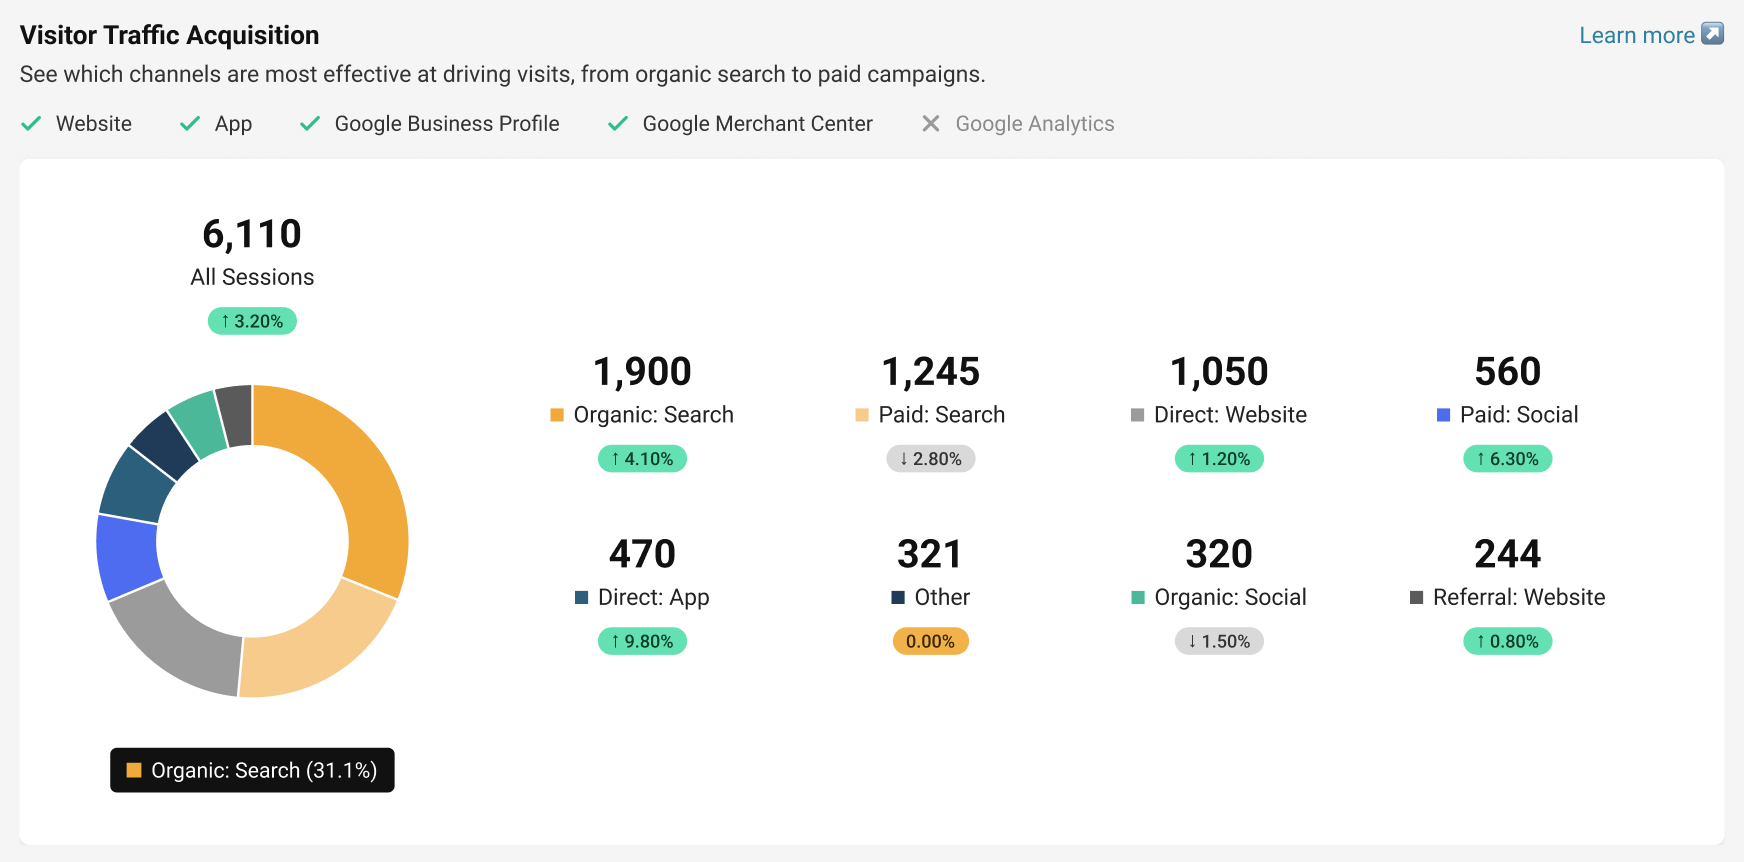
Task: Click the 1,245 Paid: Search value
Action: (x=931, y=372)
